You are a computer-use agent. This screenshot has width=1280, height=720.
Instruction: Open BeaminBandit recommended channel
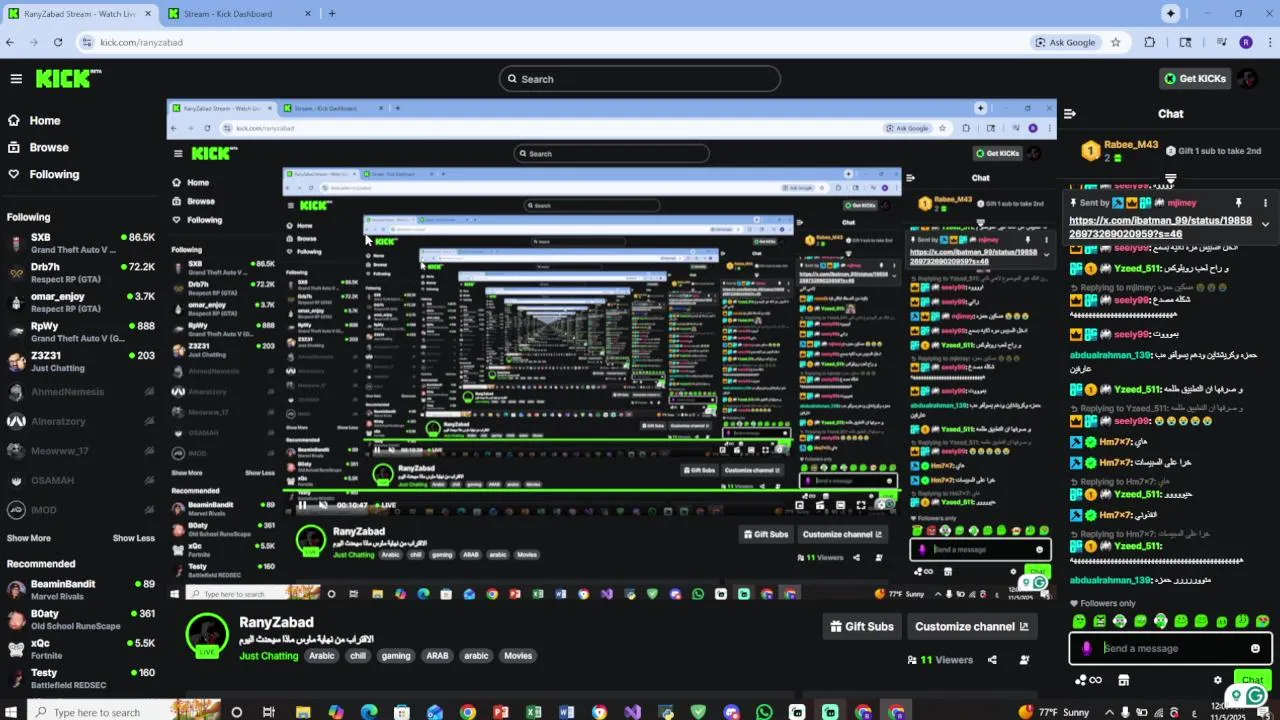(x=80, y=590)
